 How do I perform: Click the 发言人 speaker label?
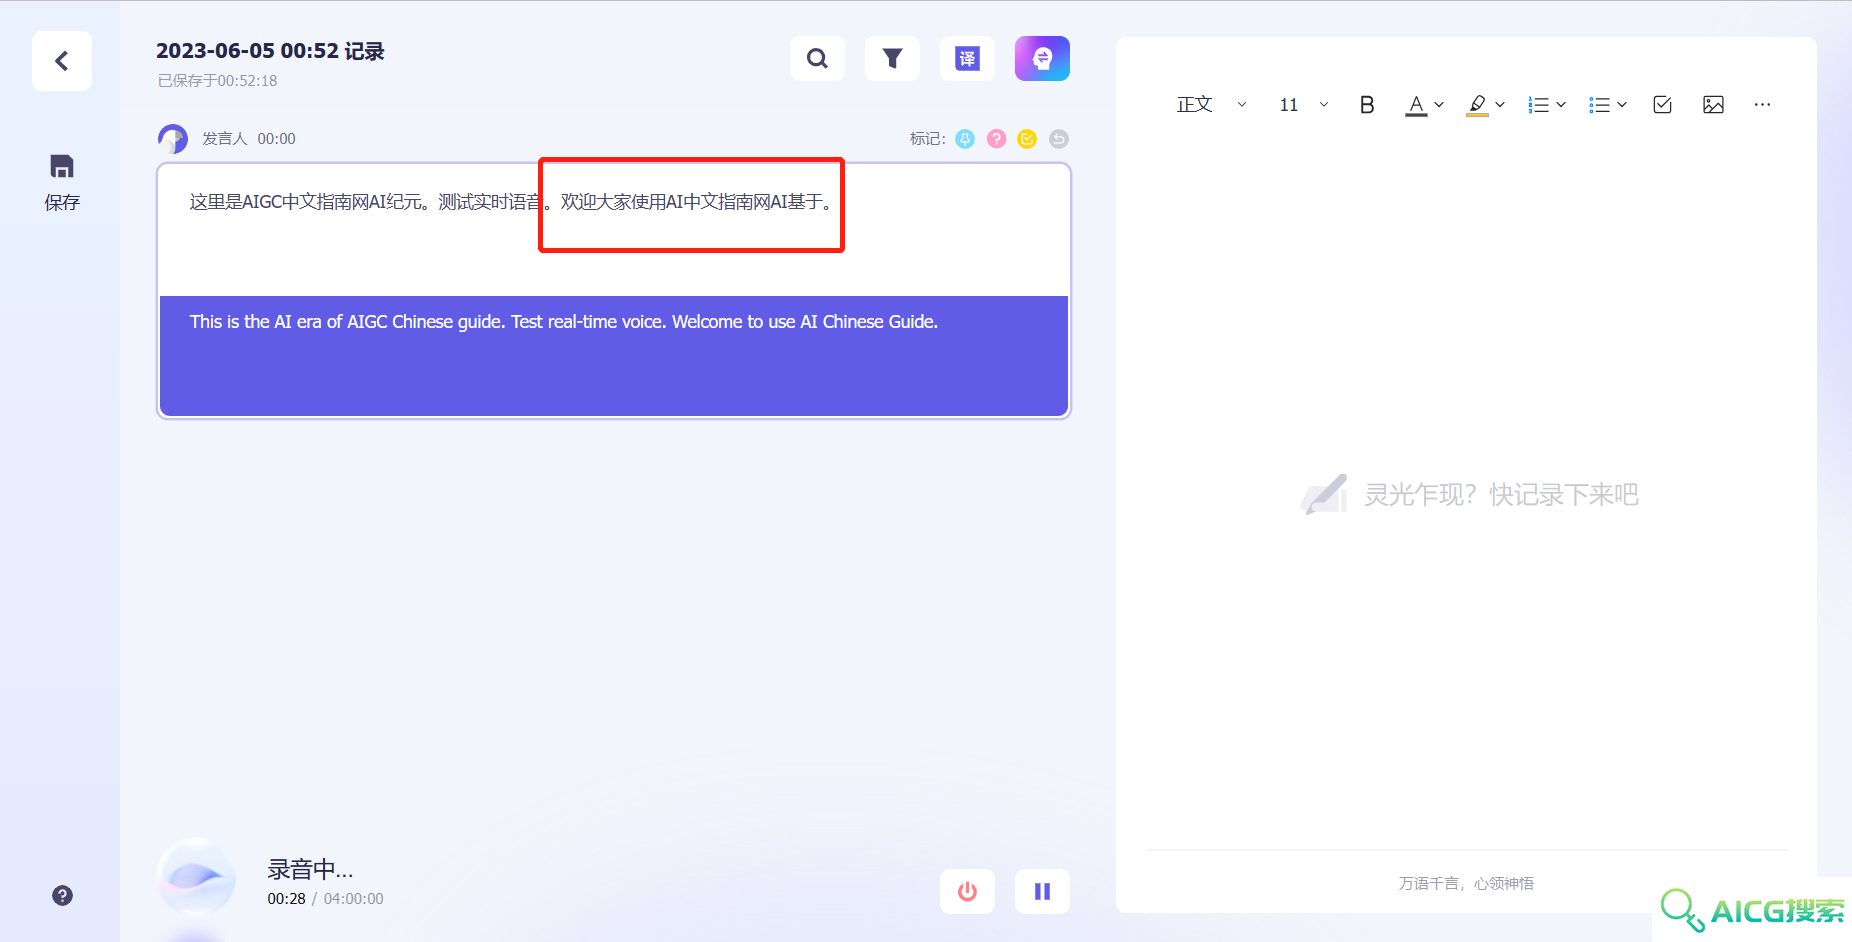point(224,139)
